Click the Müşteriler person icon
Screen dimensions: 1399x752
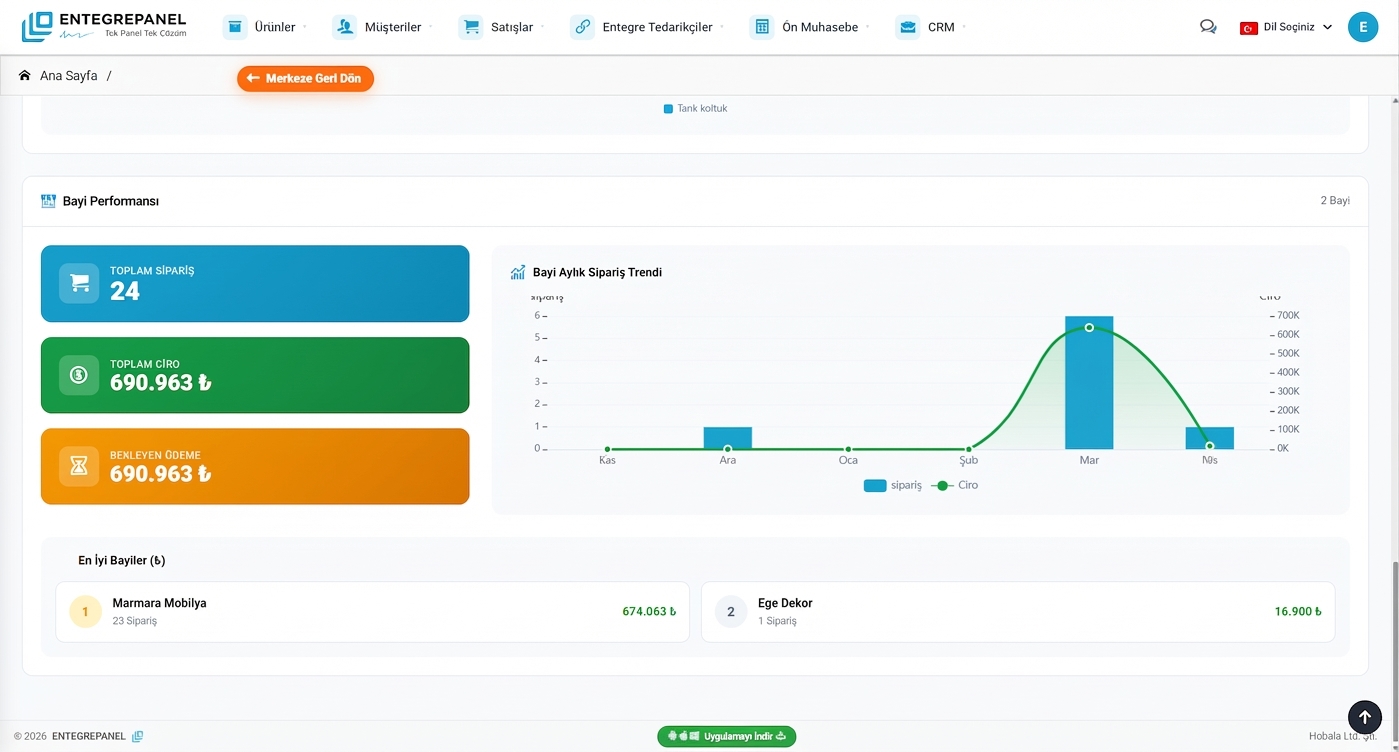tap(345, 27)
